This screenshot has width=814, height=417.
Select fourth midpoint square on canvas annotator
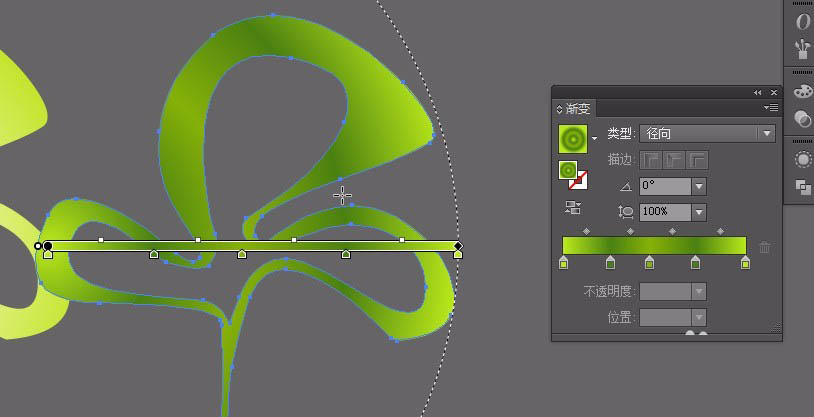[402, 240]
